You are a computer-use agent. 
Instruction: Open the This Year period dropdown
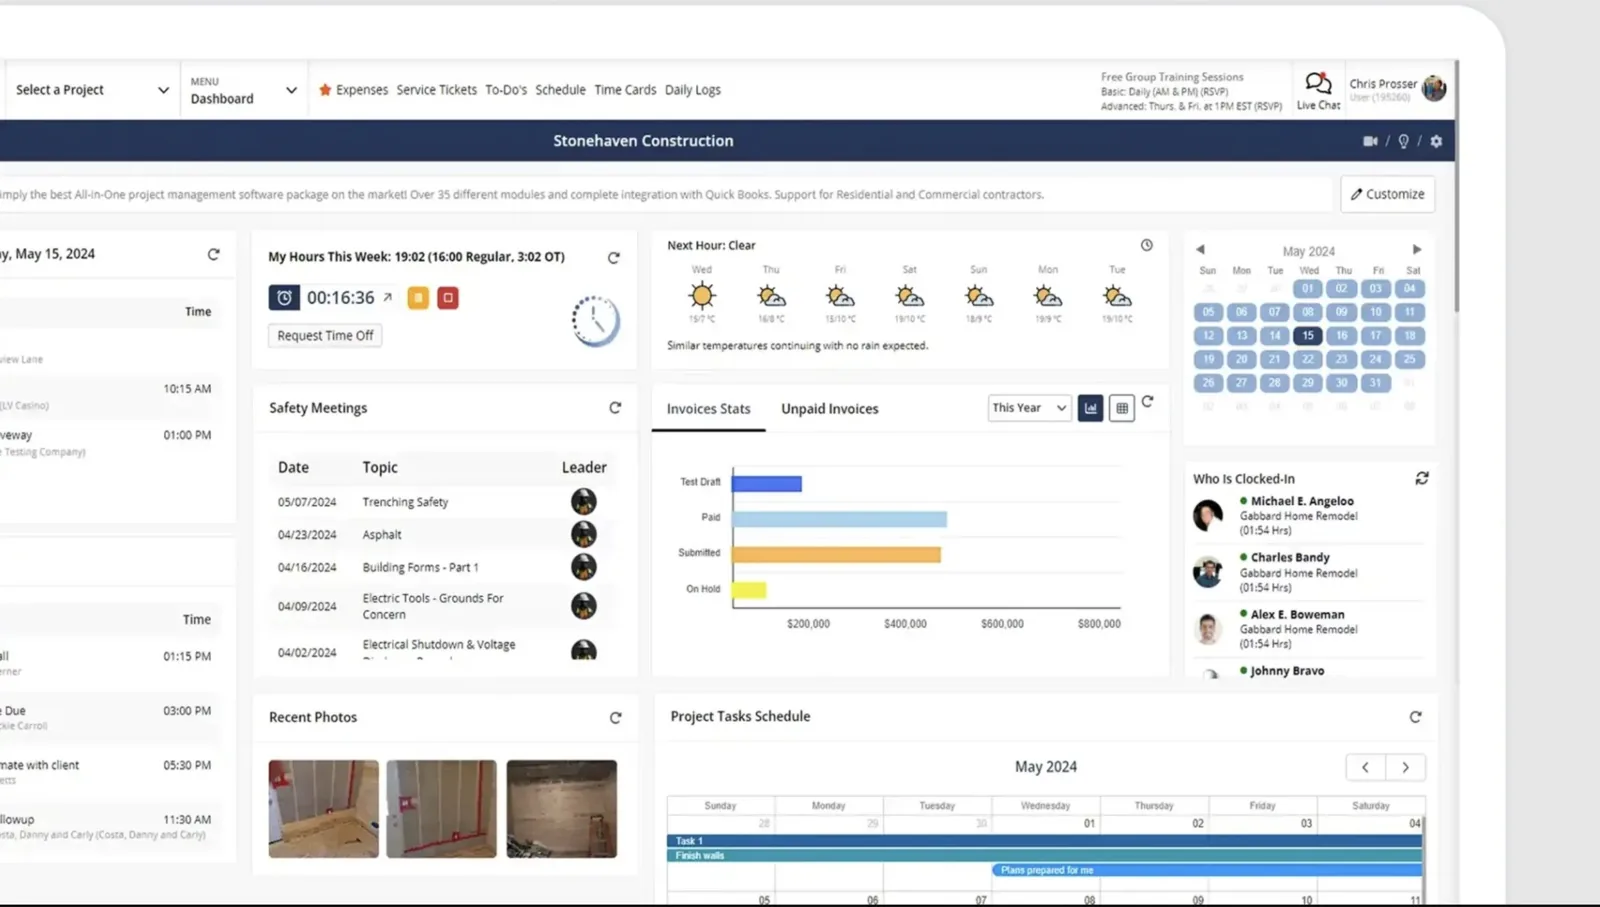pos(1029,408)
